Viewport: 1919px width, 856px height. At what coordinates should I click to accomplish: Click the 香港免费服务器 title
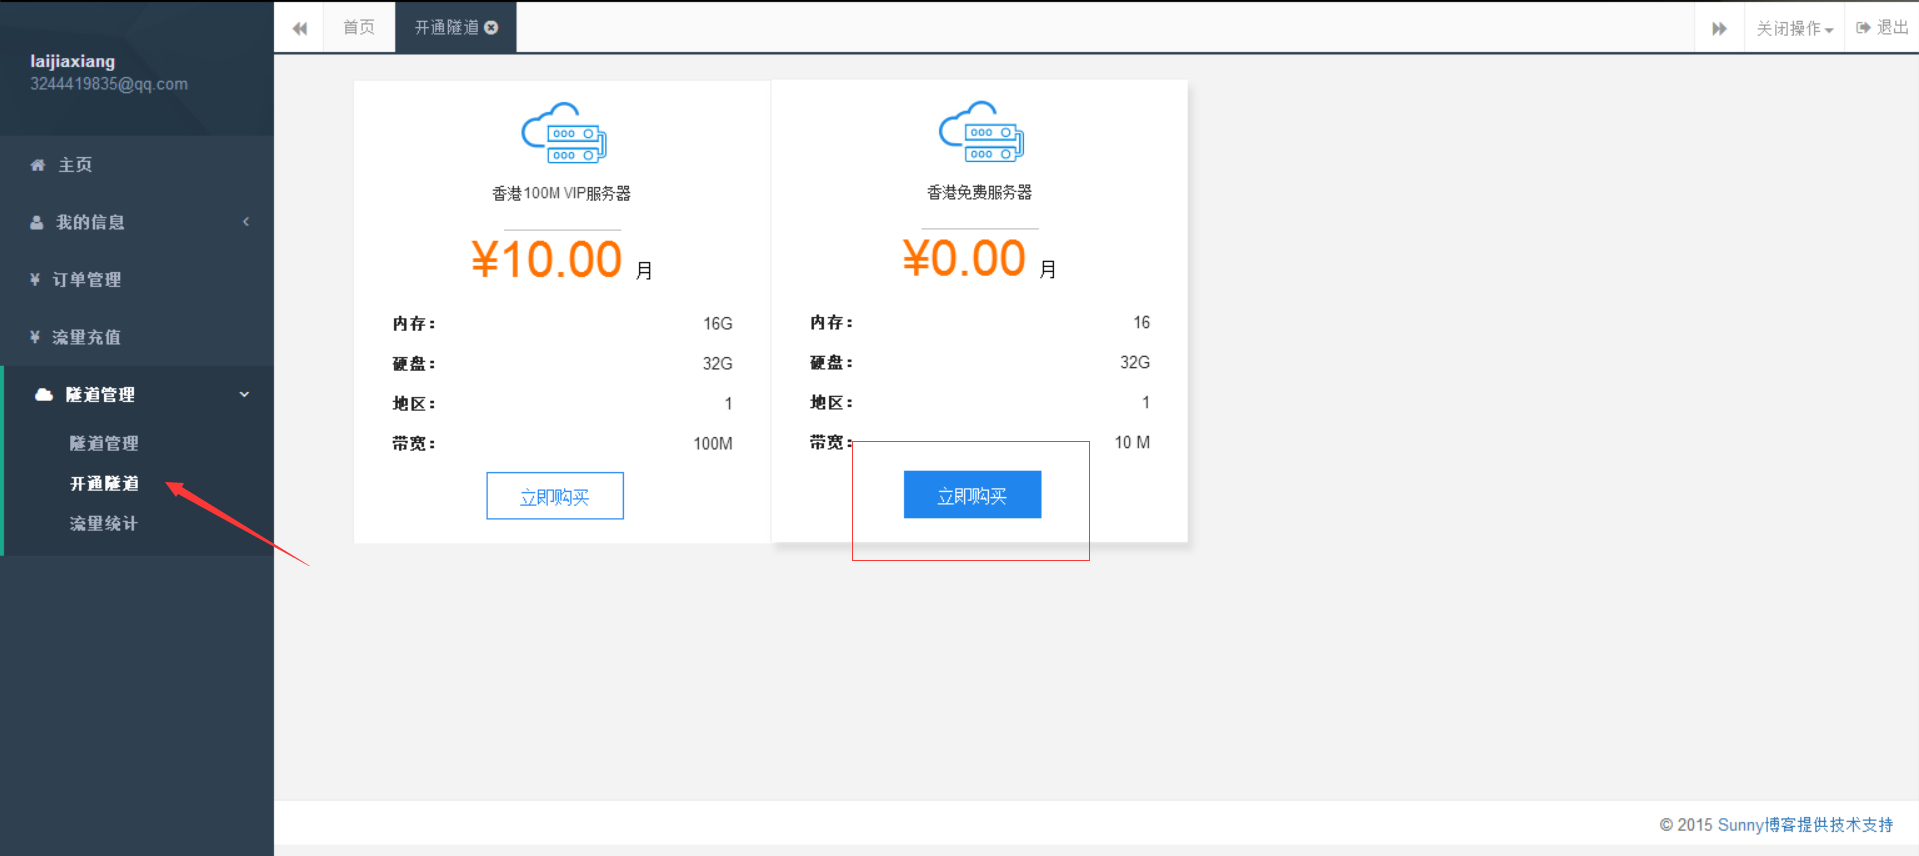click(979, 192)
